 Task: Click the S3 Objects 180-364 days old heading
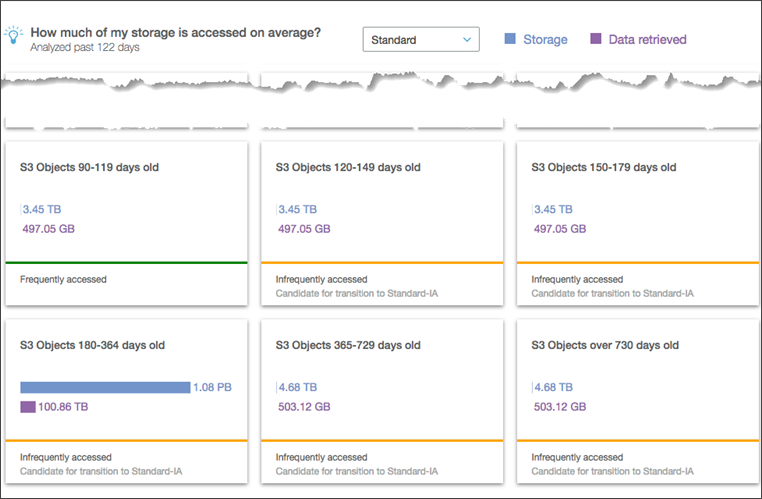click(92, 345)
